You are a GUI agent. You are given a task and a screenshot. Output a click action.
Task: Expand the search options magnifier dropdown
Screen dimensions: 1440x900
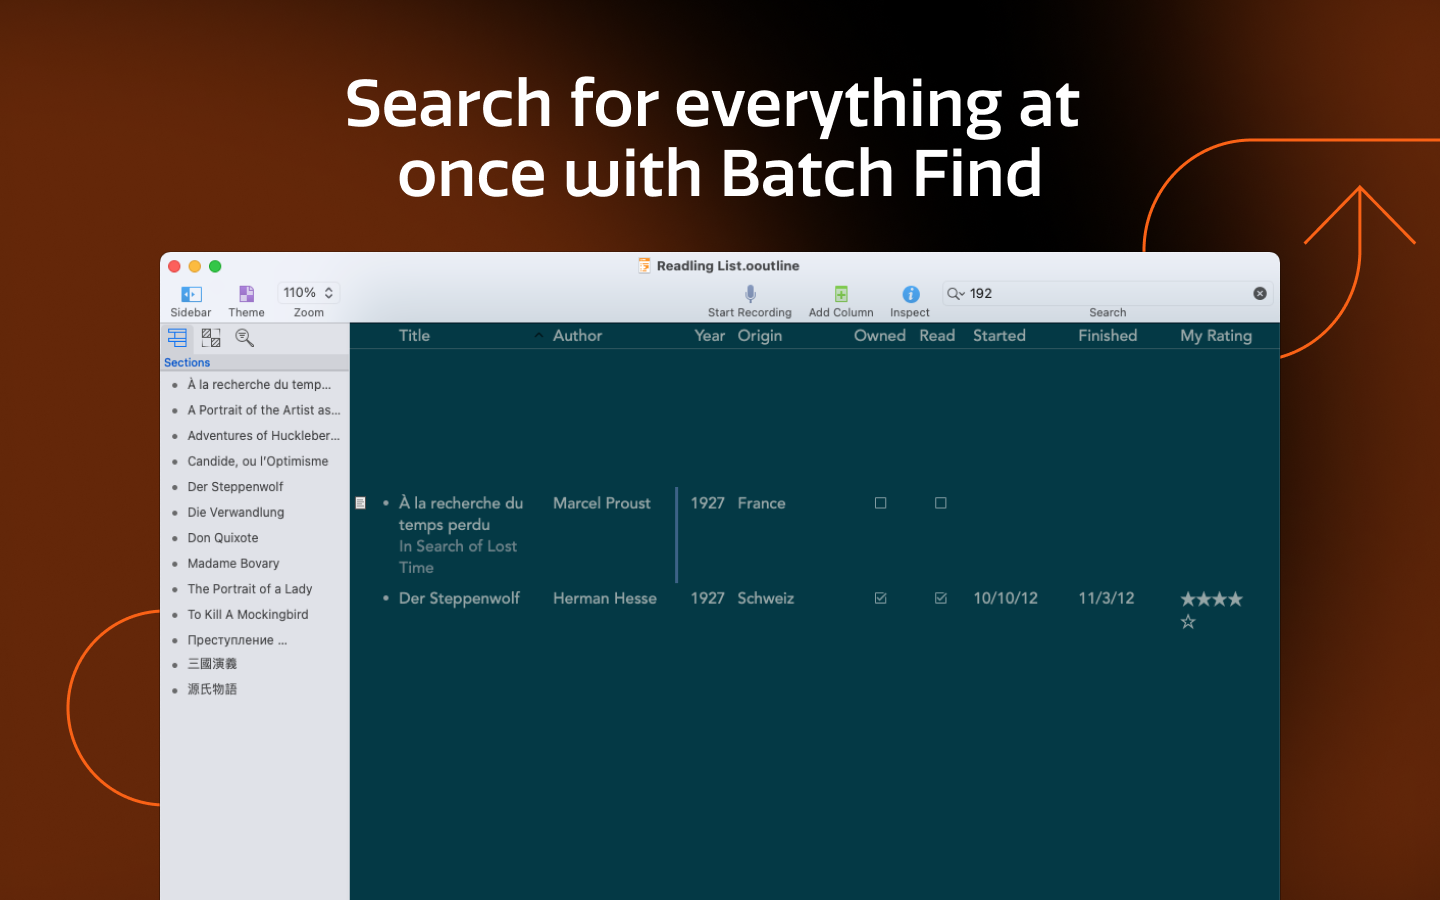click(955, 293)
